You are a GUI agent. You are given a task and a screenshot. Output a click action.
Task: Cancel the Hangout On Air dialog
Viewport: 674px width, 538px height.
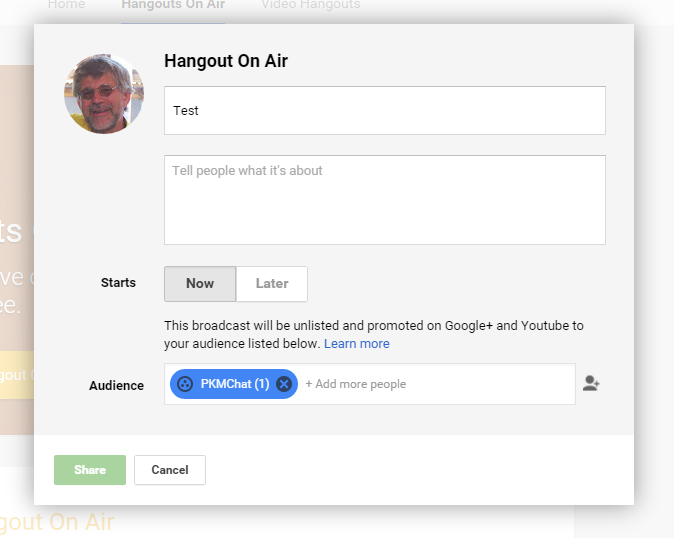click(x=170, y=470)
